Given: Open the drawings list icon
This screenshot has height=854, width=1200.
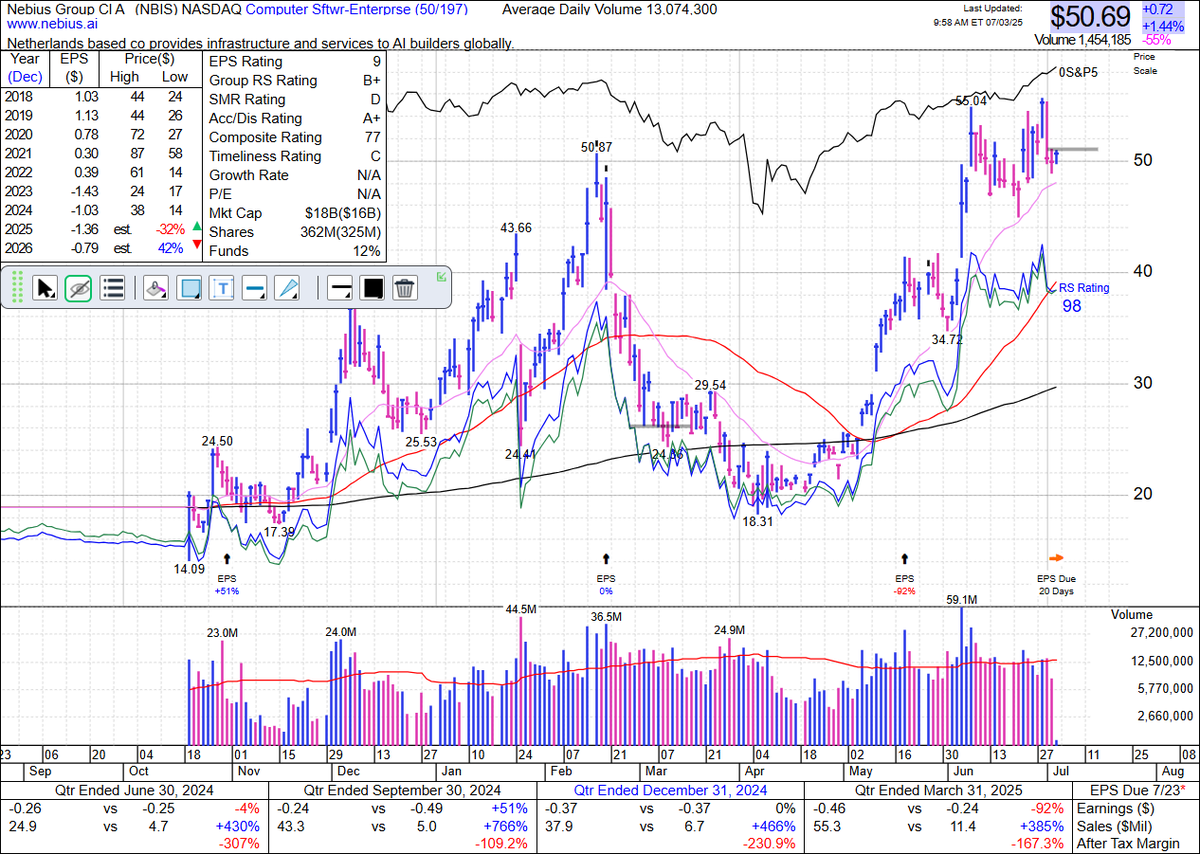Looking at the screenshot, I should point(113,288).
